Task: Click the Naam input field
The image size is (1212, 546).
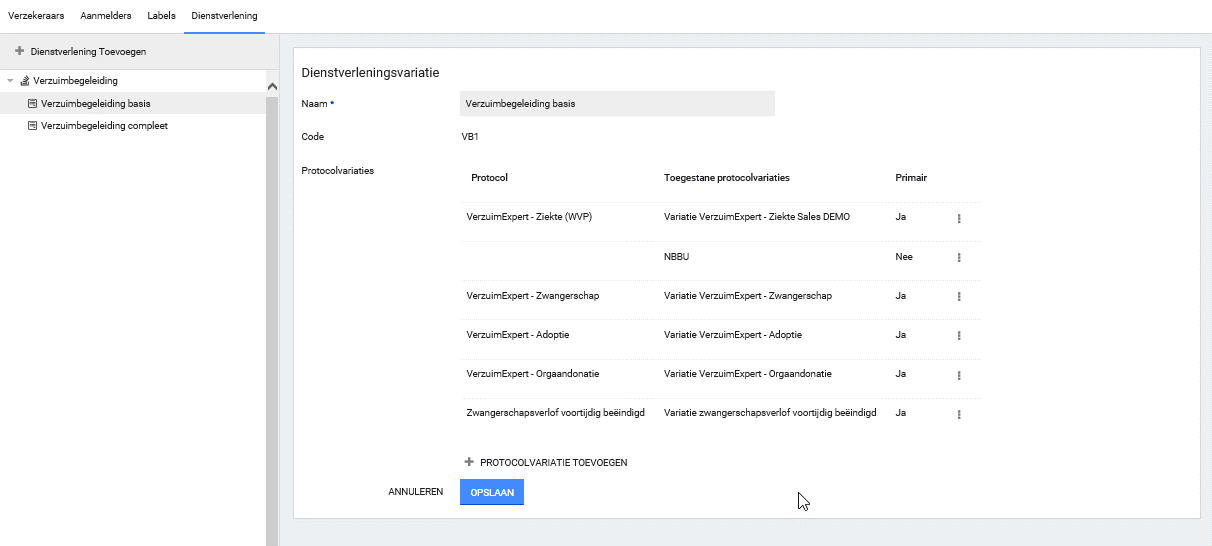Action: point(616,103)
